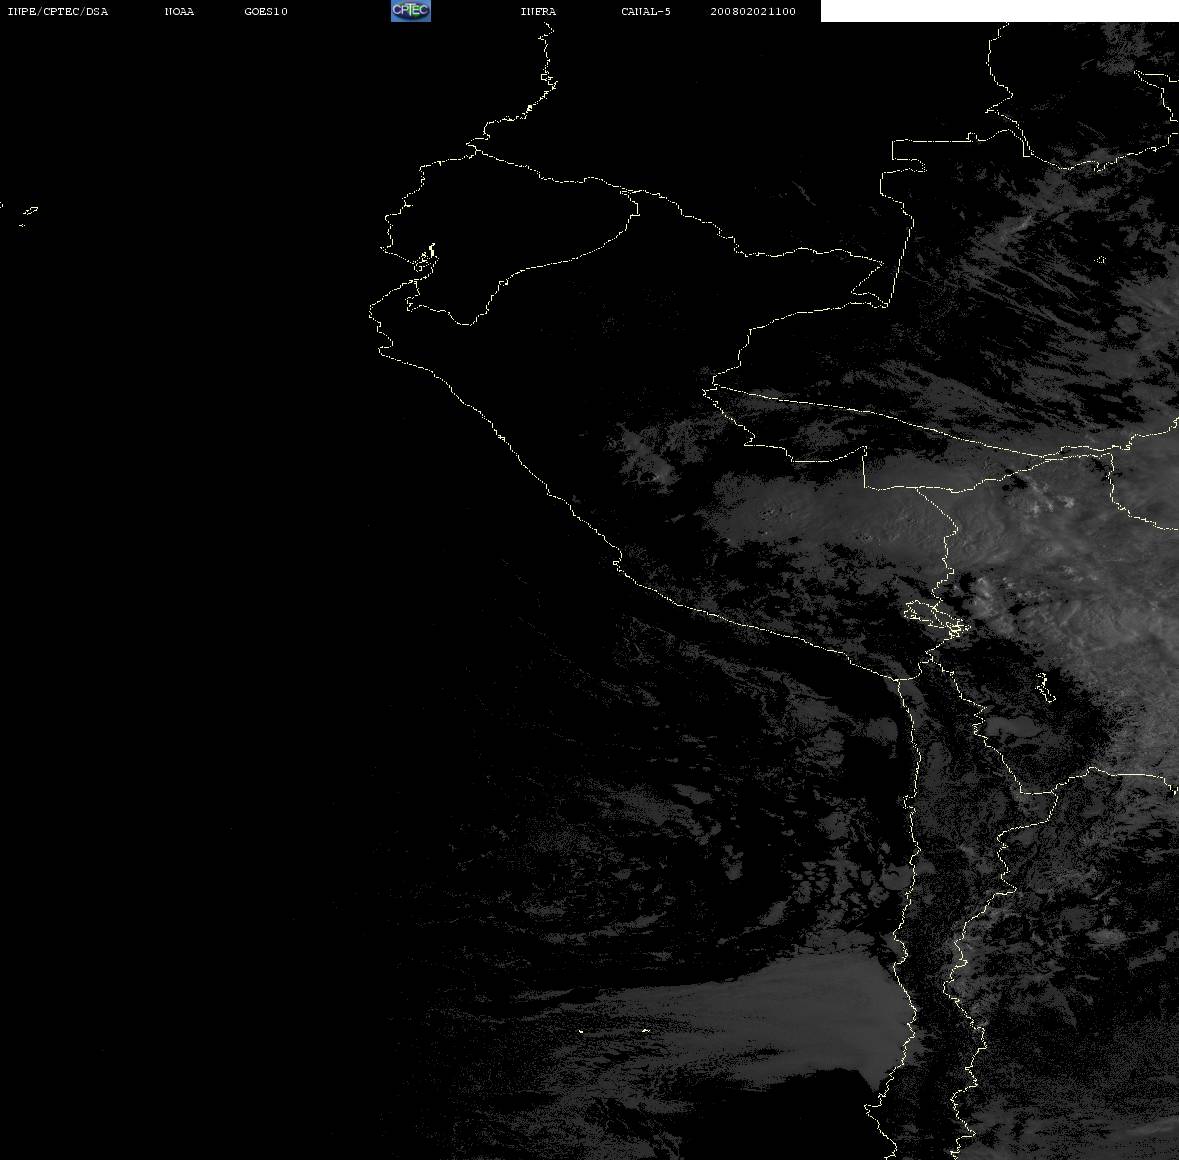Screen dimensions: 1179x1160
Task: Click the 200802021100 timestamp
Action: [x=753, y=11]
